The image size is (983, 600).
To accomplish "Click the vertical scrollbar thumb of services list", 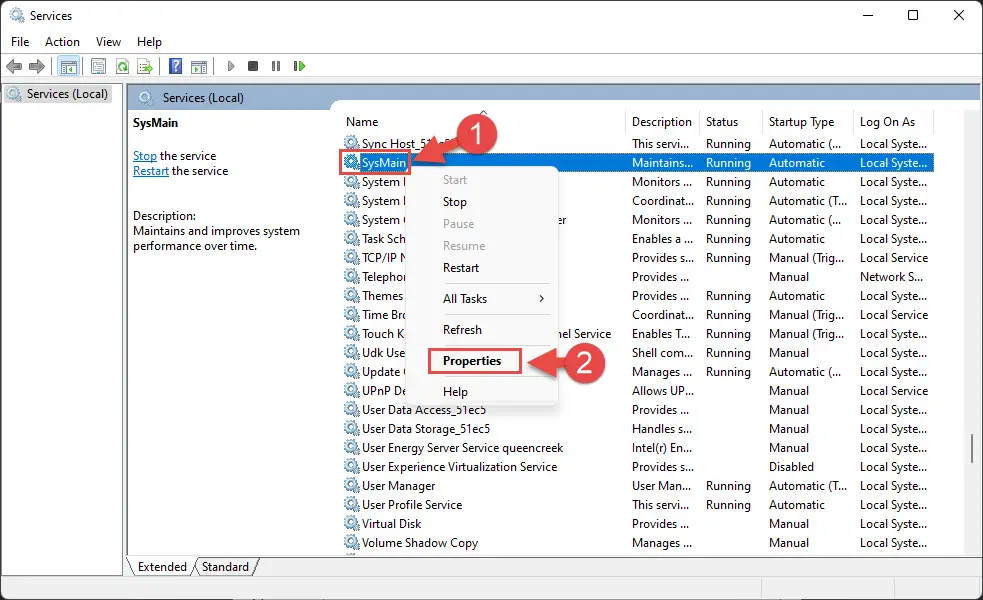I will [x=972, y=449].
